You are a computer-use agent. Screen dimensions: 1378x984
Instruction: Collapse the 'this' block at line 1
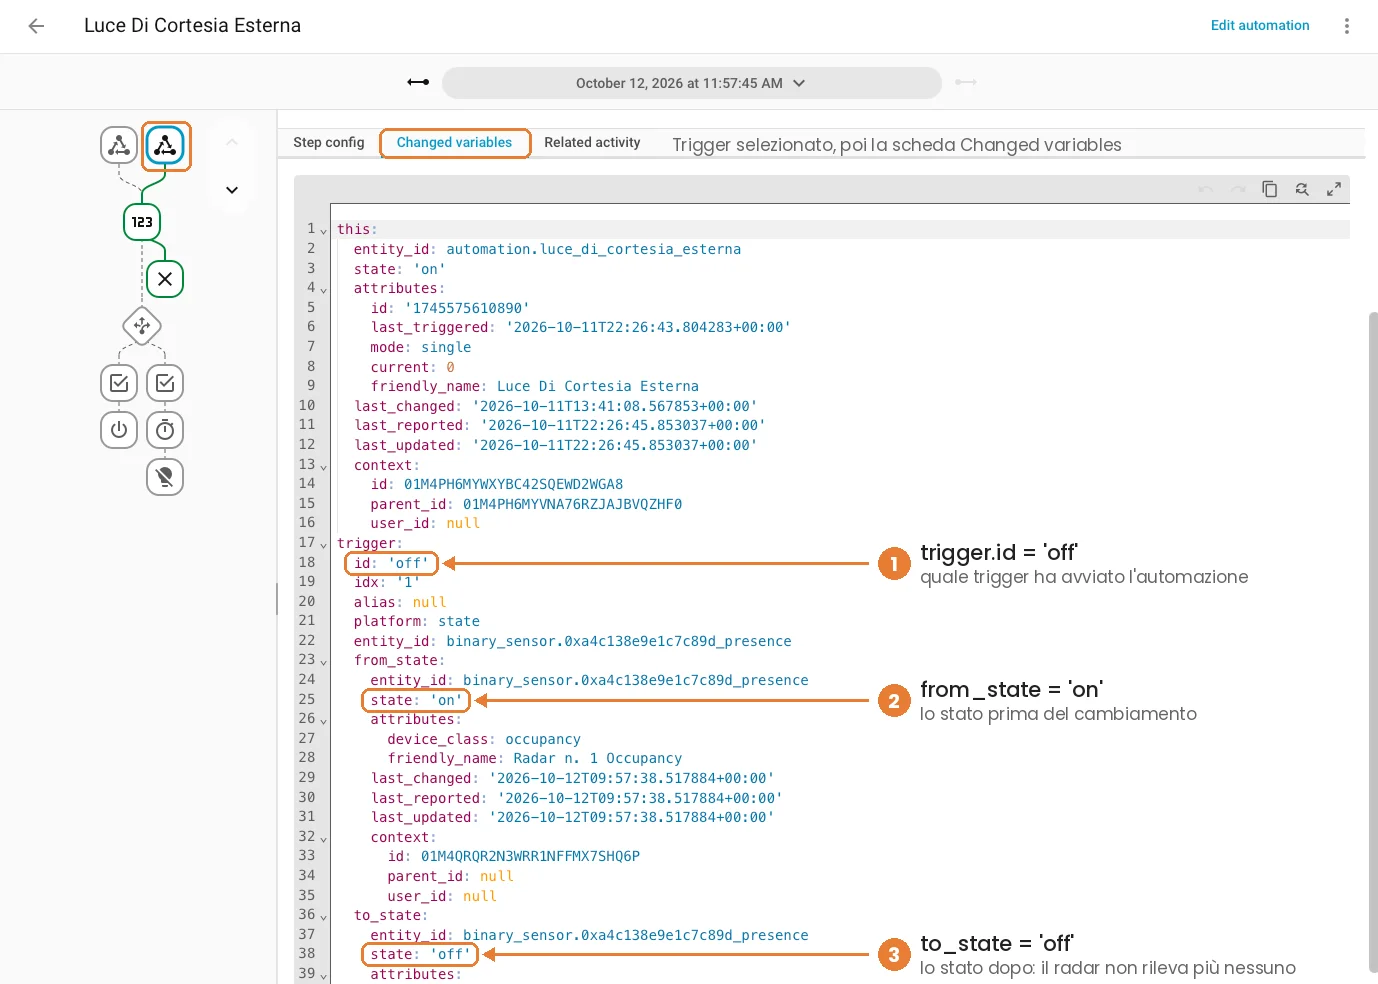(x=324, y=231)
